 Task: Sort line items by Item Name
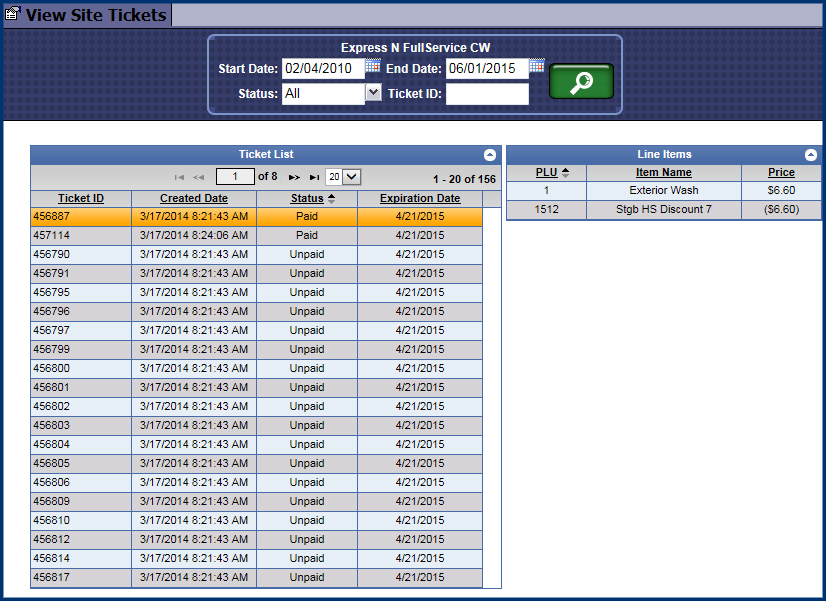(x=663, y=173)
